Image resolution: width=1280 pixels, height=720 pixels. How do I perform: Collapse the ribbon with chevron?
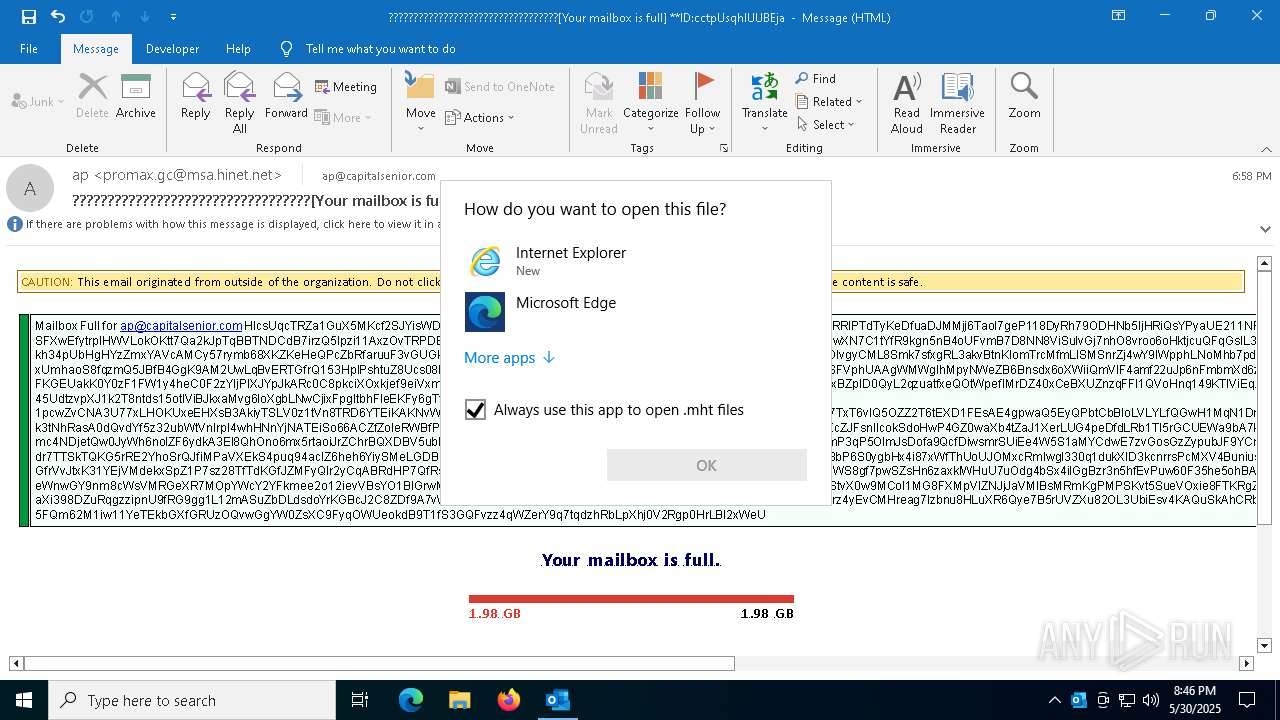pyautogui.click(x=1266, y=149)
